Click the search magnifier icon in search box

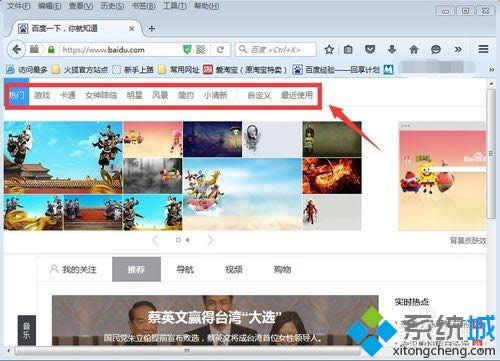(x=243, y=50)
